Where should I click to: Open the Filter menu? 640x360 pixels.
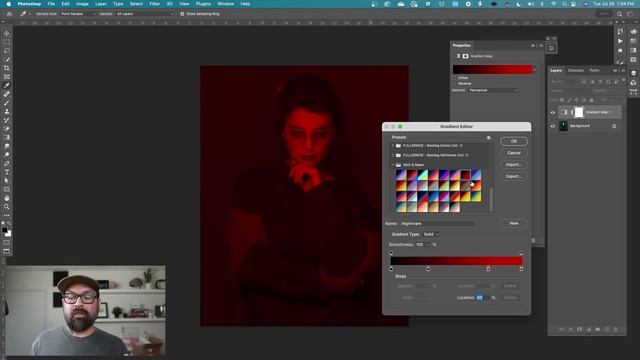click(x=155, y=4)
